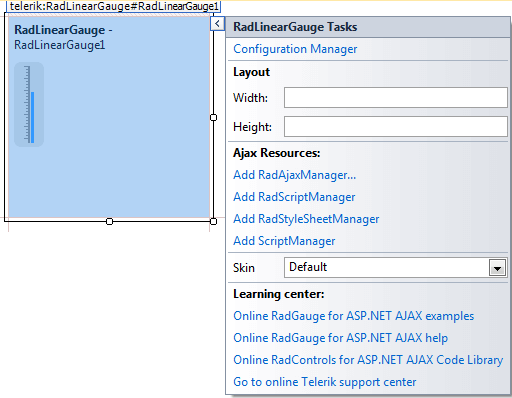Click the Default skin combo box text
Viewport: 512px width, 398px height.
(308, 267)
